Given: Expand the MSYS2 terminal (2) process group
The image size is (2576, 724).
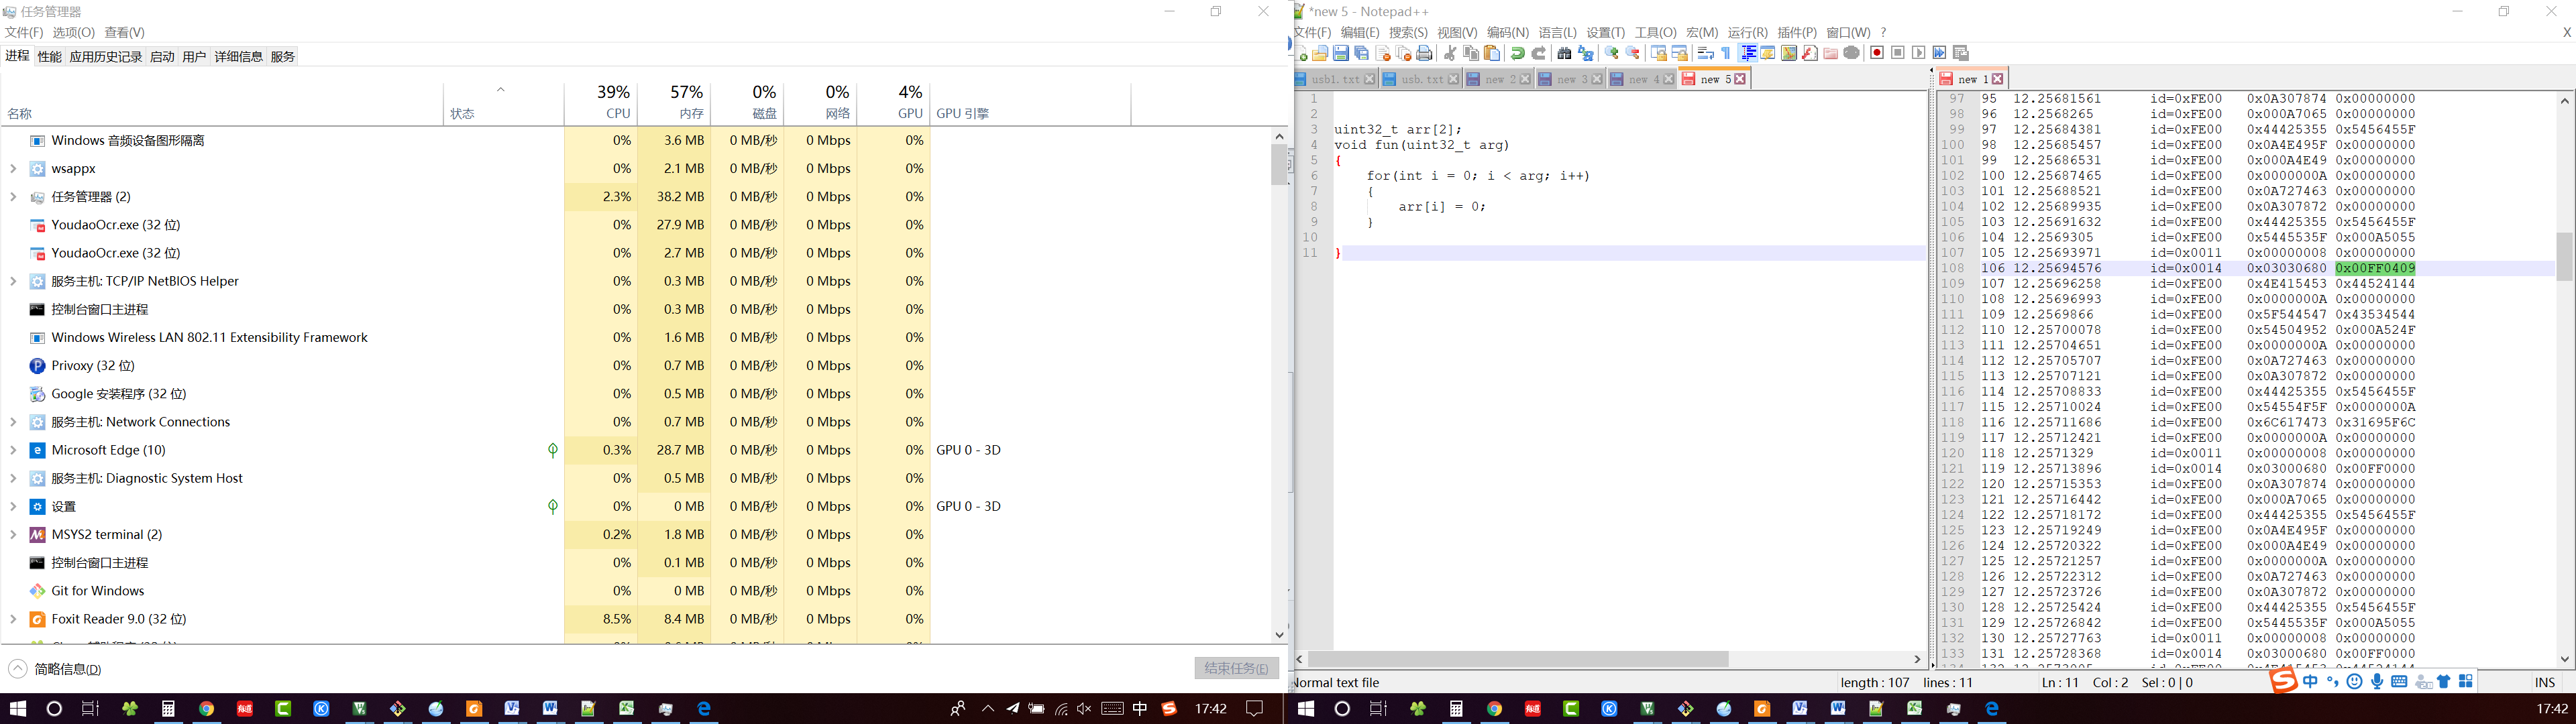Looking at the screenshot, I should (x=13, y=535).
